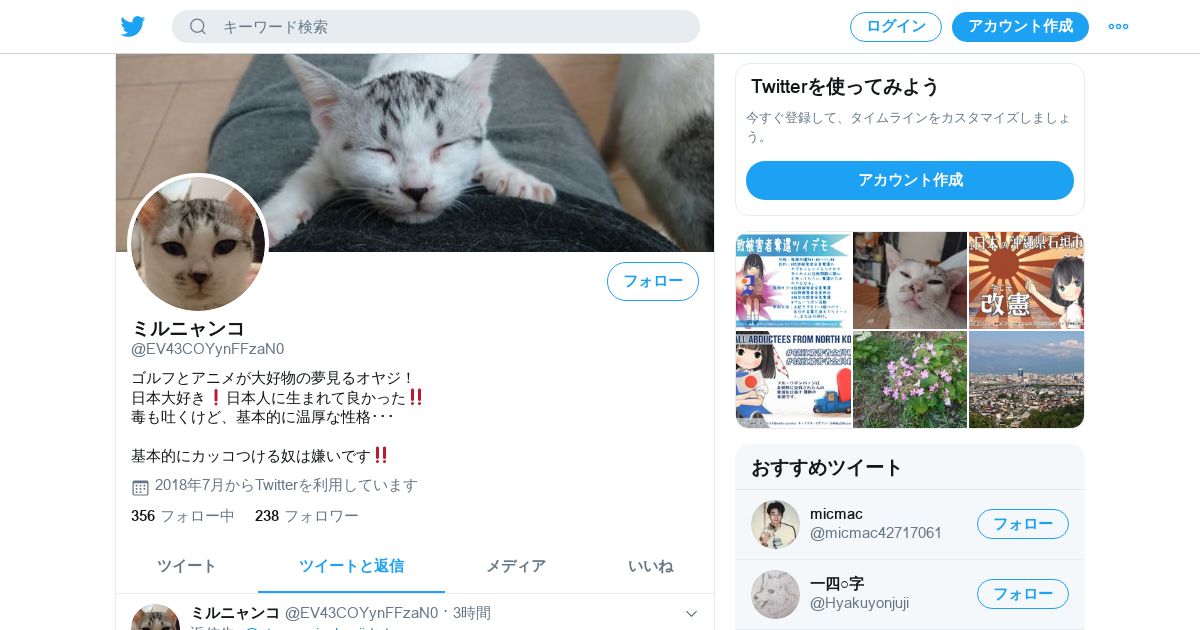Follow micmac in recommendations

click(1023, 524)
